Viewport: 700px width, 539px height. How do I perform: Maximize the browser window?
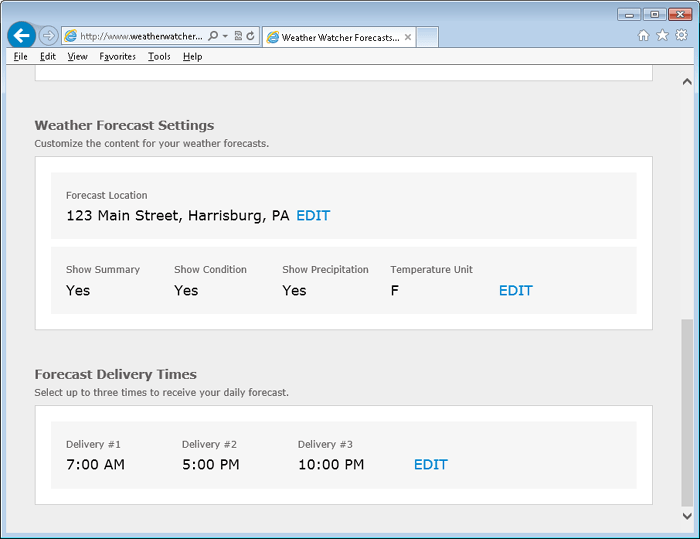654,15
